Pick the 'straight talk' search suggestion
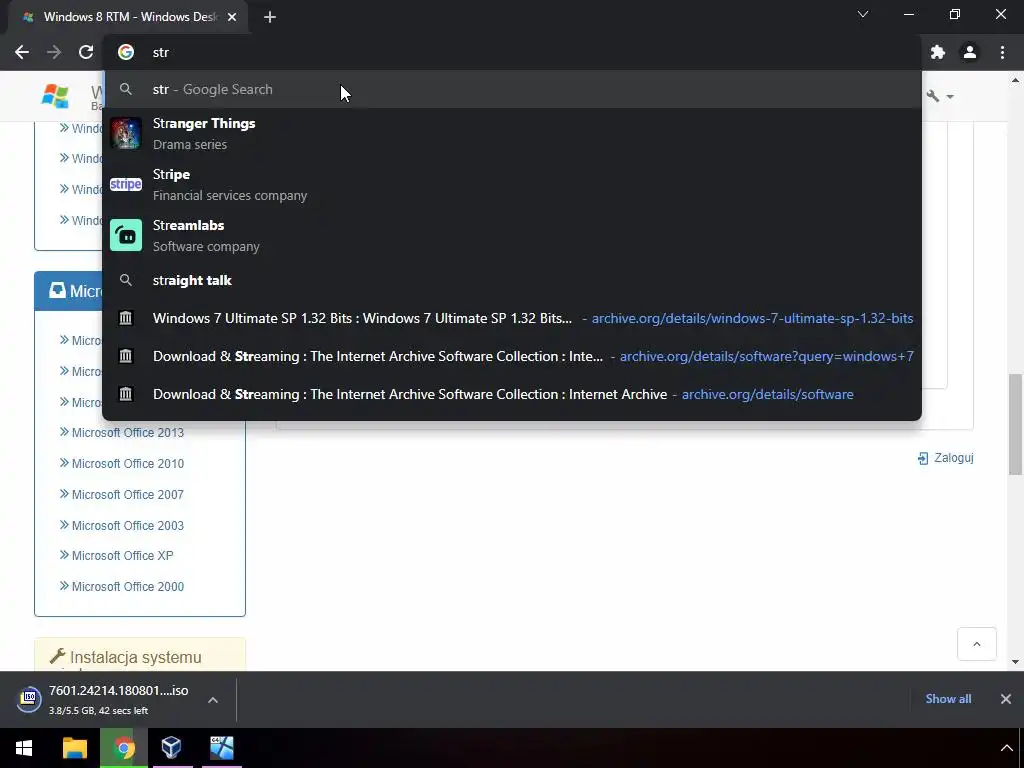 click(x=512, y=280)
